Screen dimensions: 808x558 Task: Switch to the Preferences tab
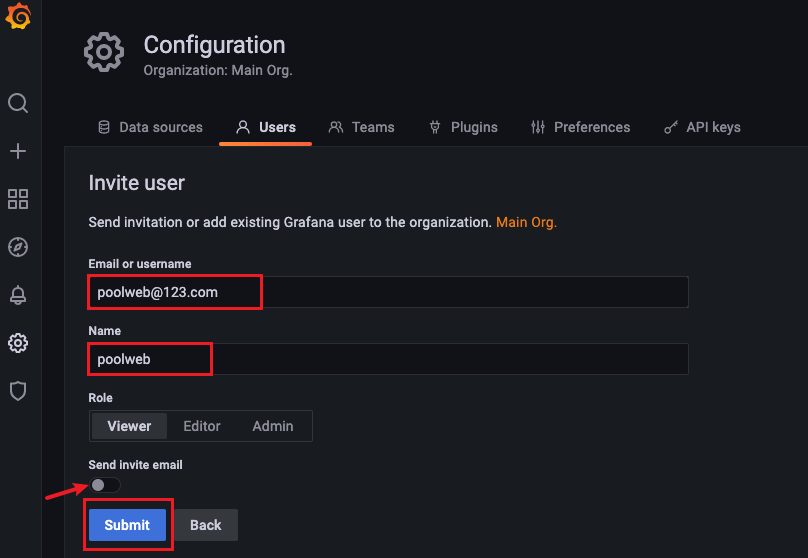580,127
